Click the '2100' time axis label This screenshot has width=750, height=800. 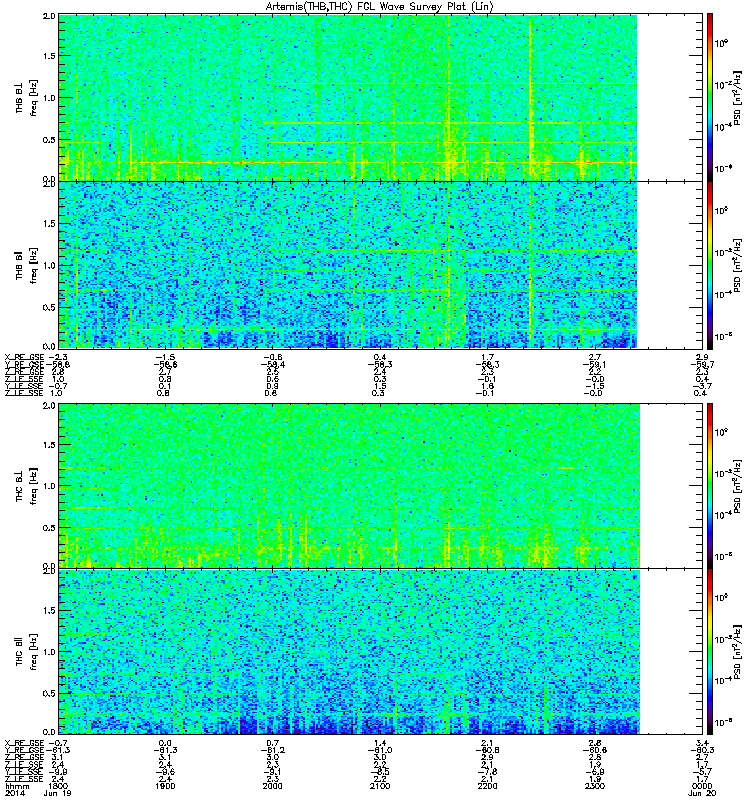[x=380, y=786]
